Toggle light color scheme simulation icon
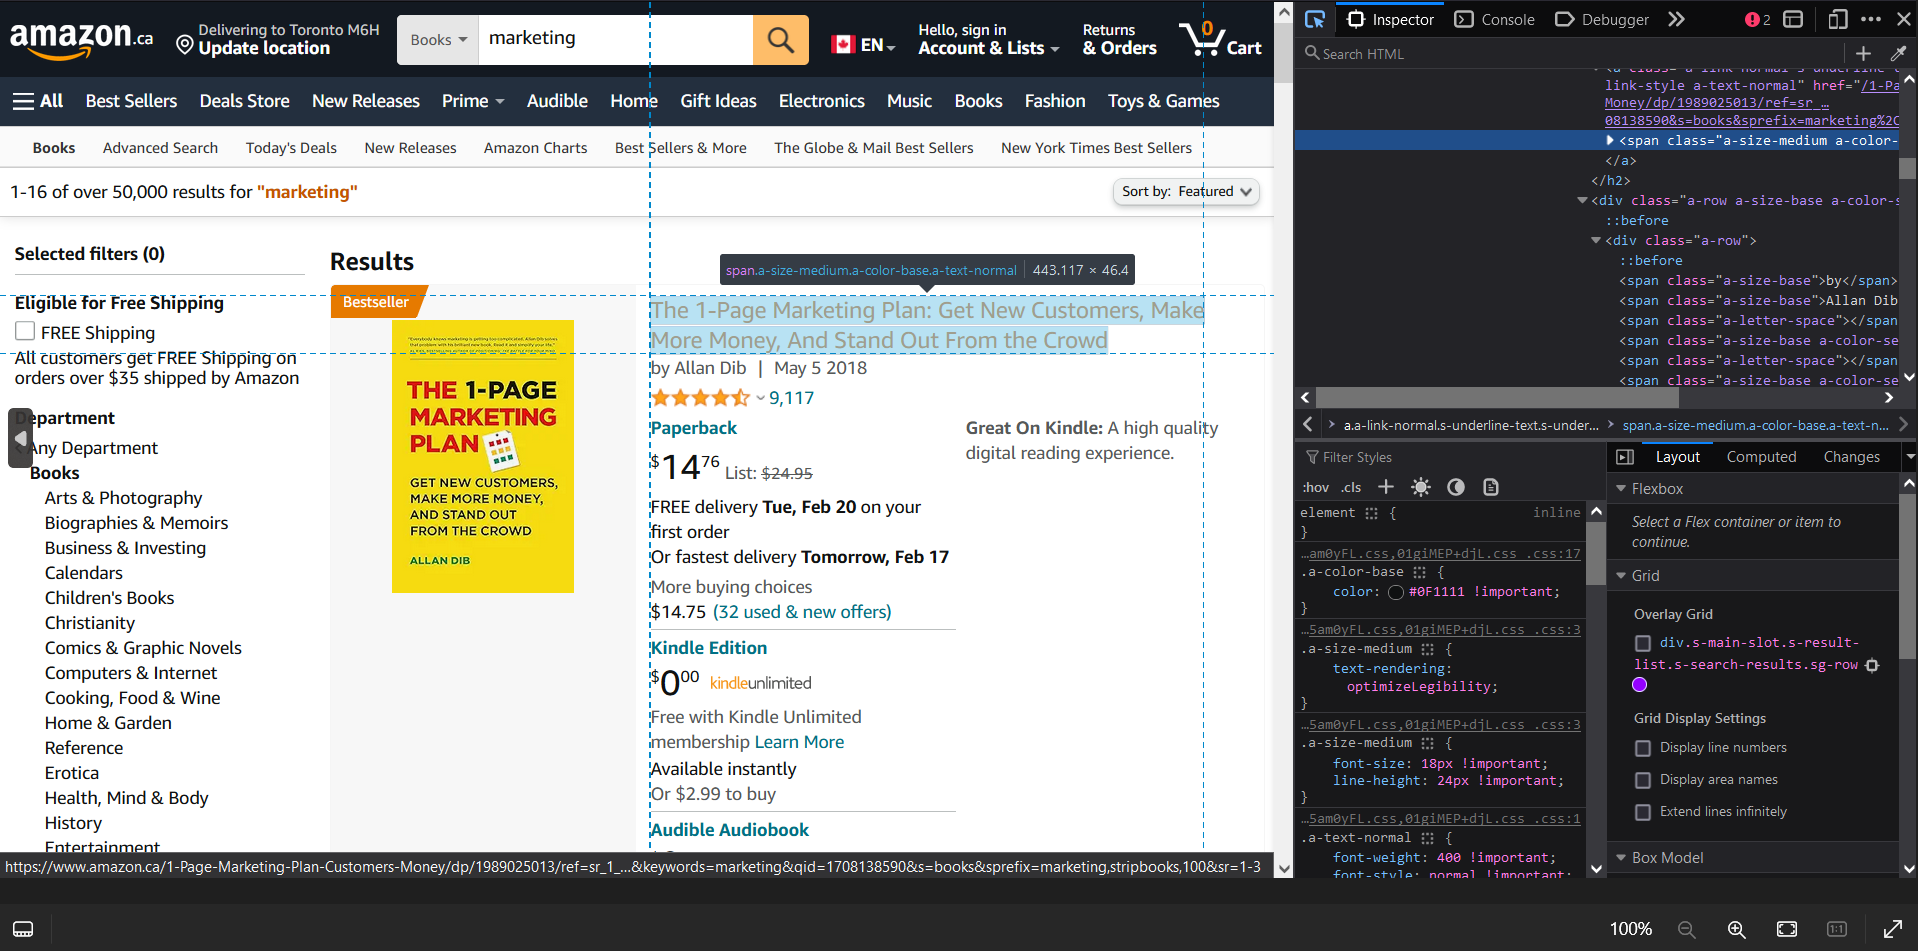The image size is (1918, 951). [x=1420, y=487]
